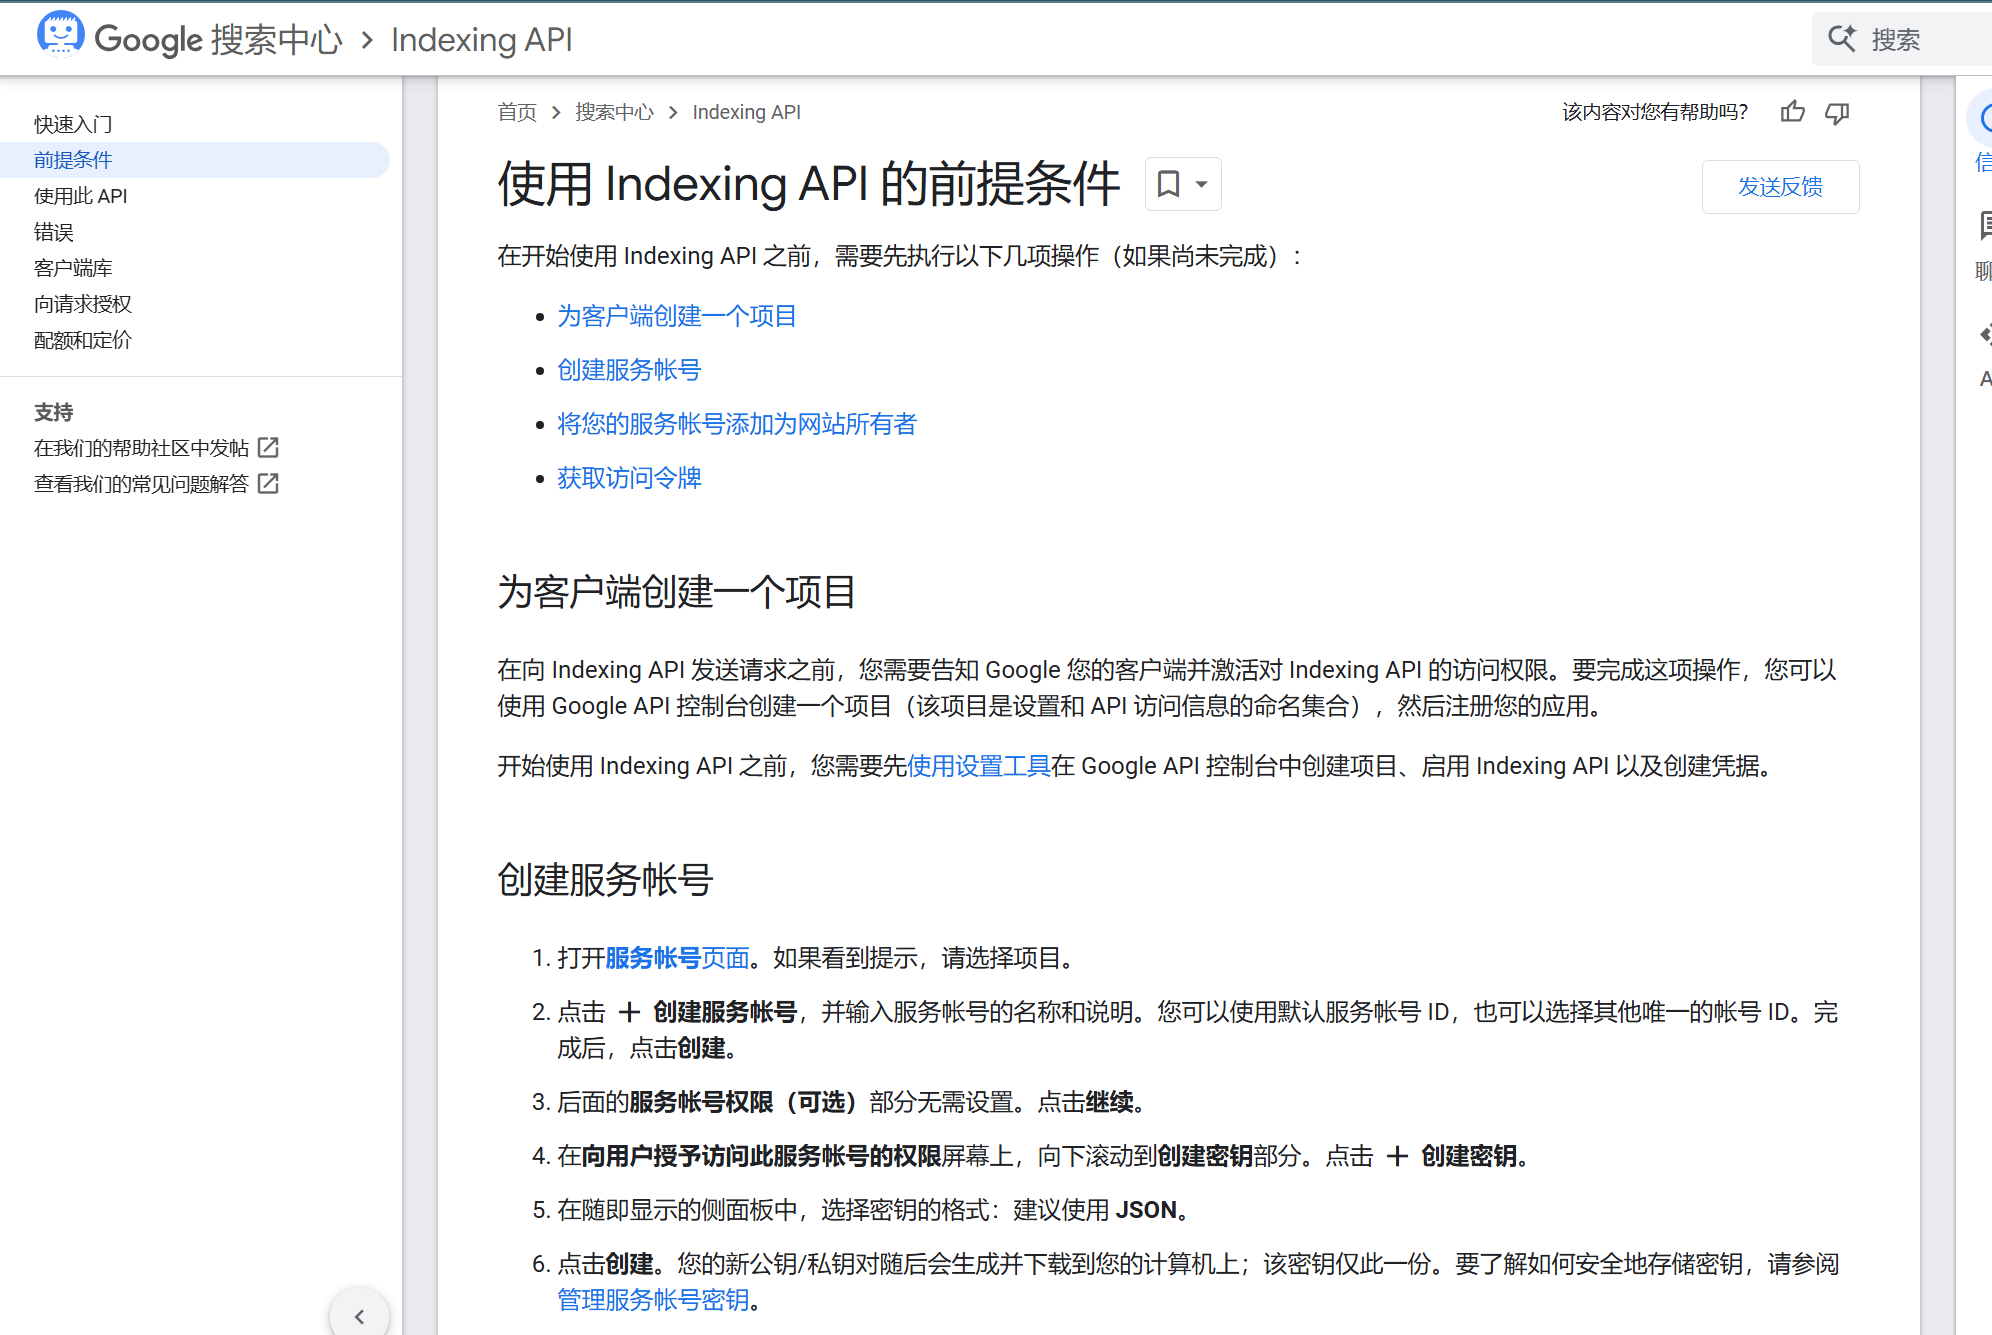Open 客户端库 in sidebar
This screenshot has height=1335, width=1992.
tap(73, 268)
